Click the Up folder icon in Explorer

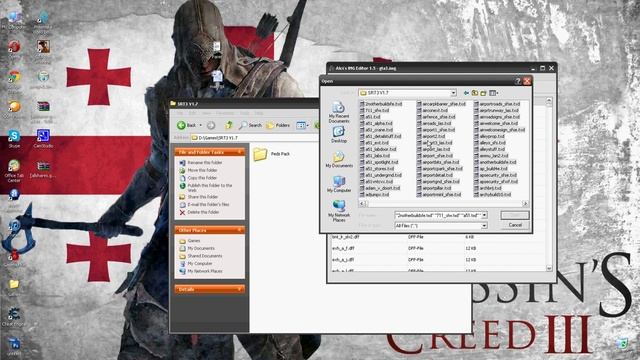point(229,125)
